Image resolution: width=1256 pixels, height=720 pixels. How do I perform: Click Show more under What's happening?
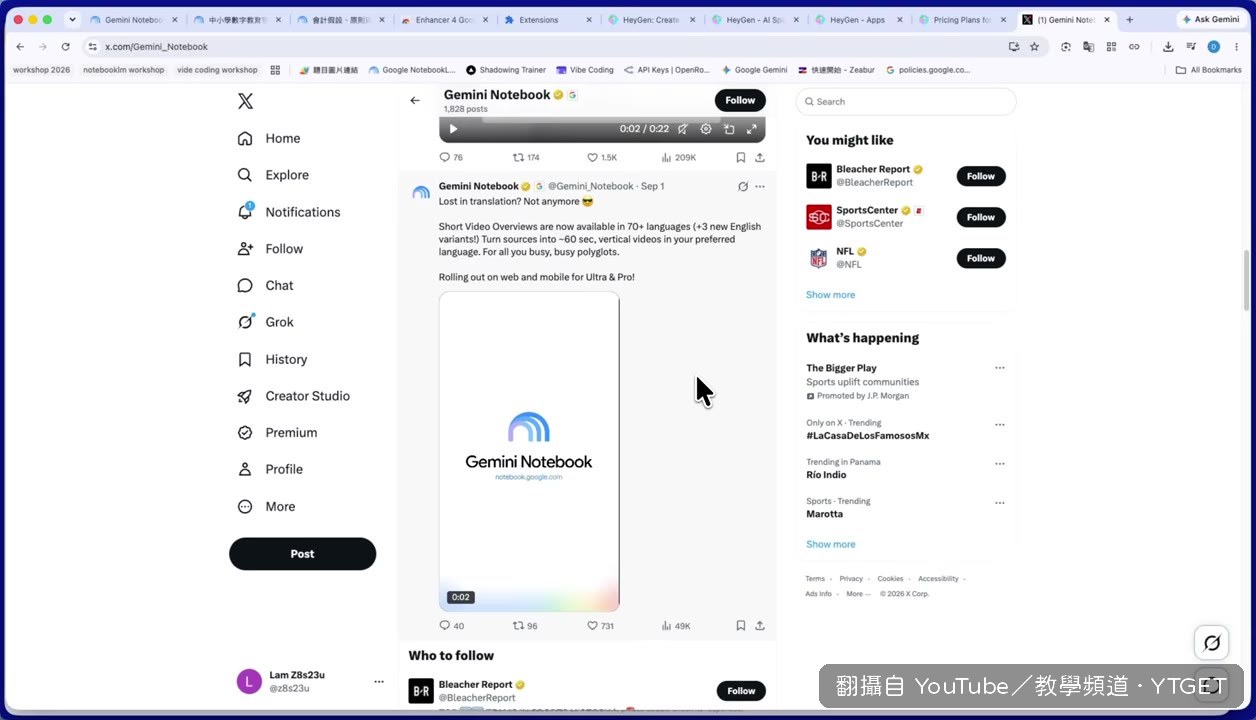coord(830,545)
